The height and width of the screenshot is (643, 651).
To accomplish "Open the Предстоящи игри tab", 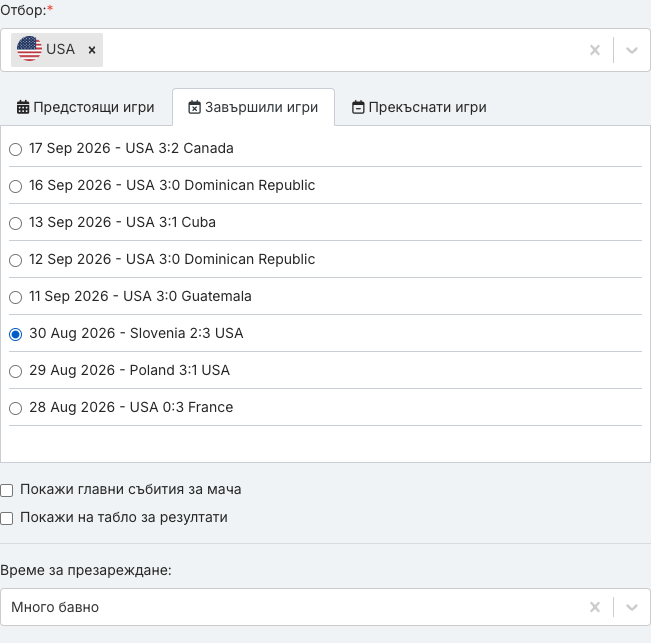I will coord(86,107).
